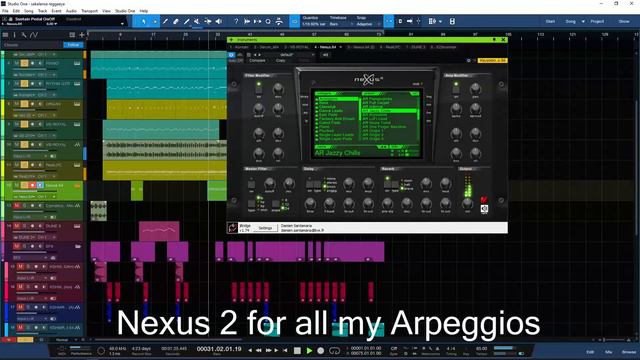
Task: Click the macro toolbar icon
Action: tap(432, 21)
